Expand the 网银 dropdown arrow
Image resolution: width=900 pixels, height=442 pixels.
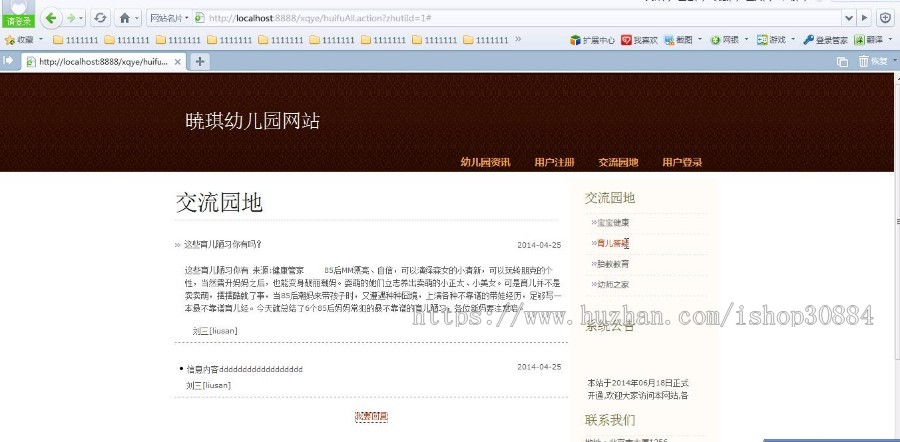pyautogui.click(x=746, y=40)
